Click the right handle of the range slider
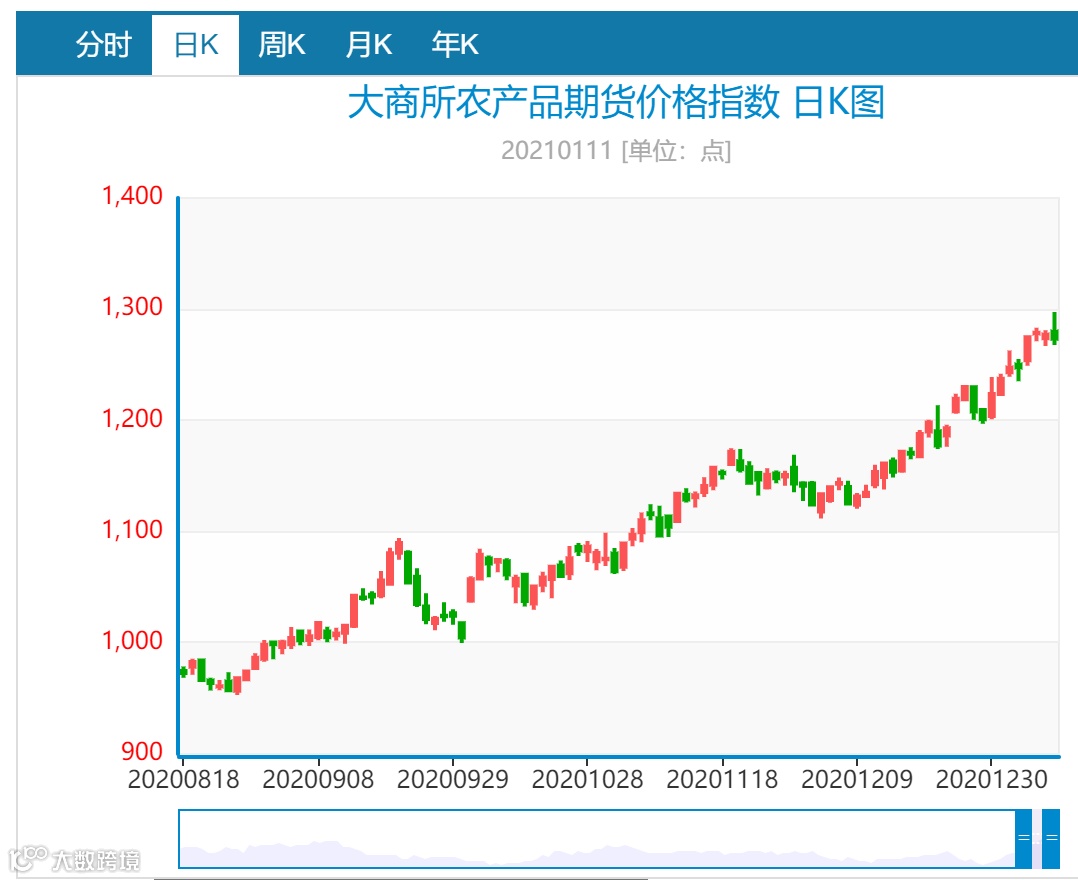 pos(1050,839)
